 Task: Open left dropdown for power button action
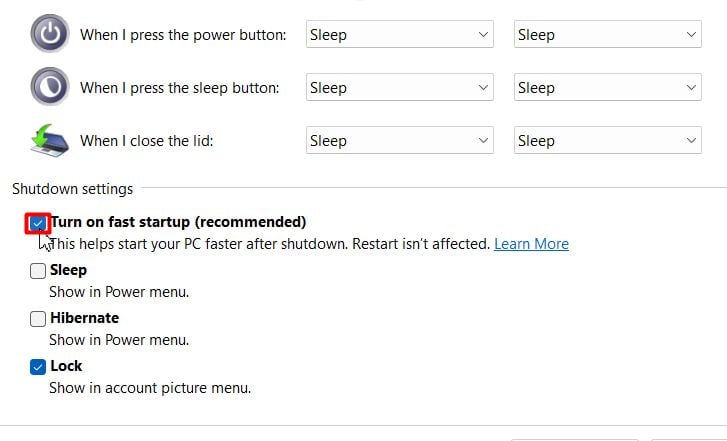[x=400, y=34]
